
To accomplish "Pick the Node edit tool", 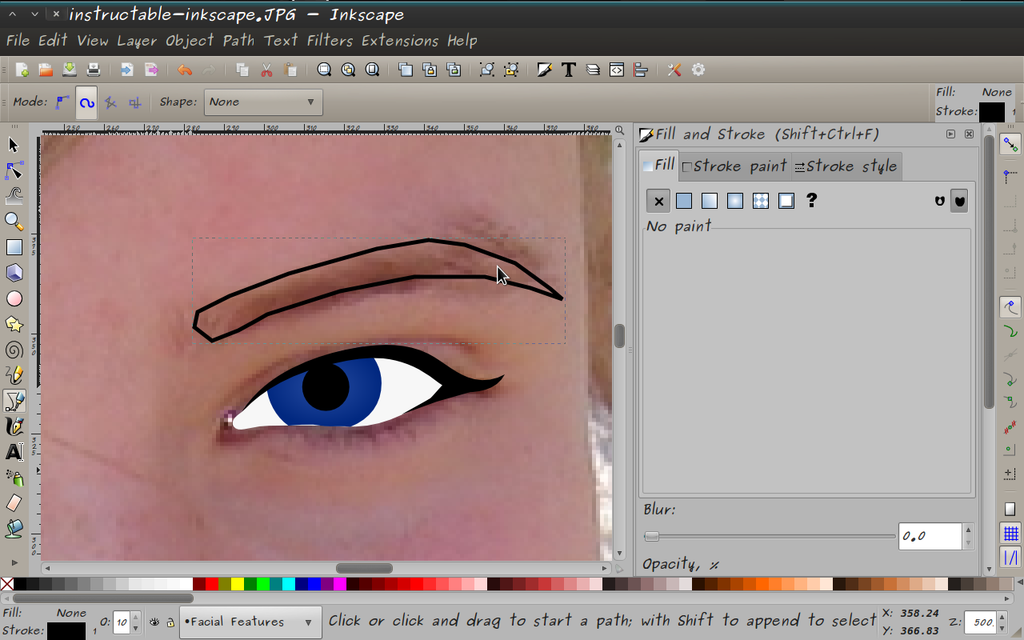I will (x=14, y=170).
